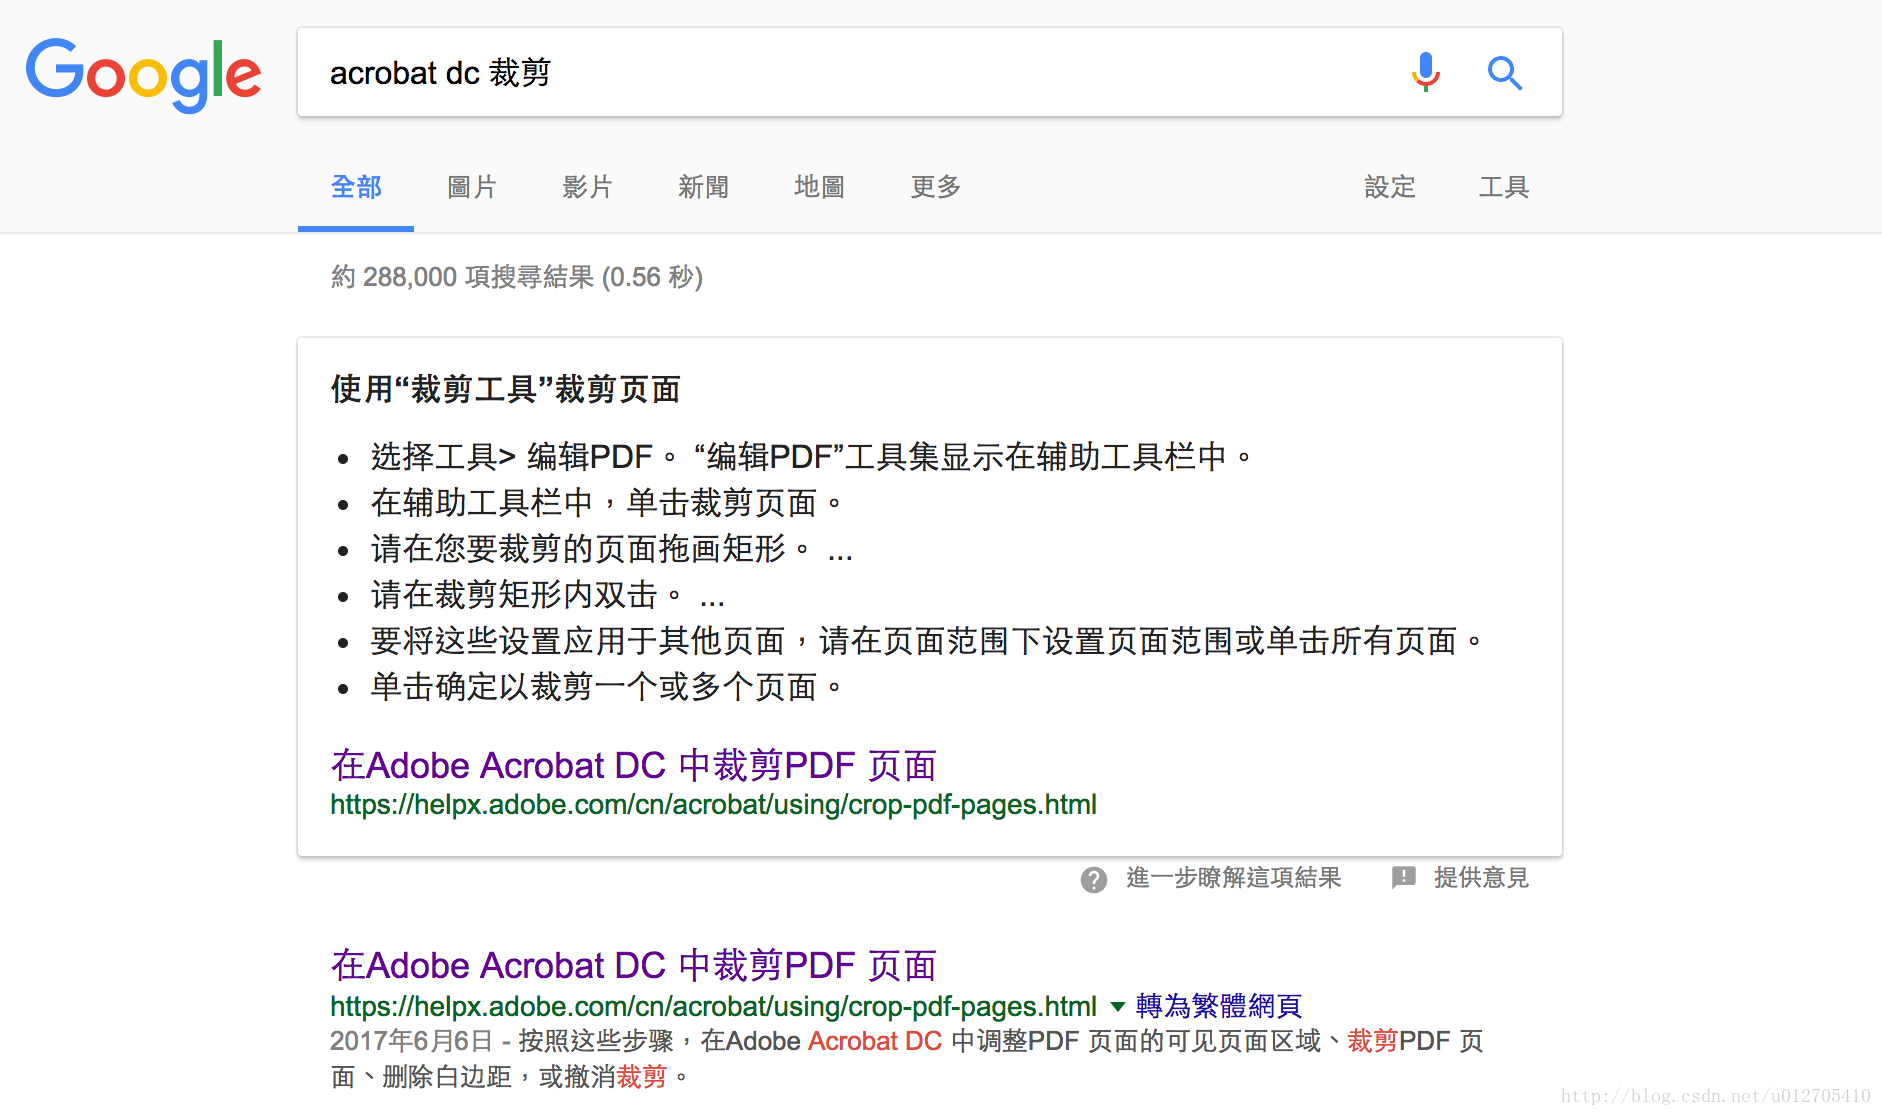Click the bullet 请在裁剪矩形内双击

pos(547,595)
